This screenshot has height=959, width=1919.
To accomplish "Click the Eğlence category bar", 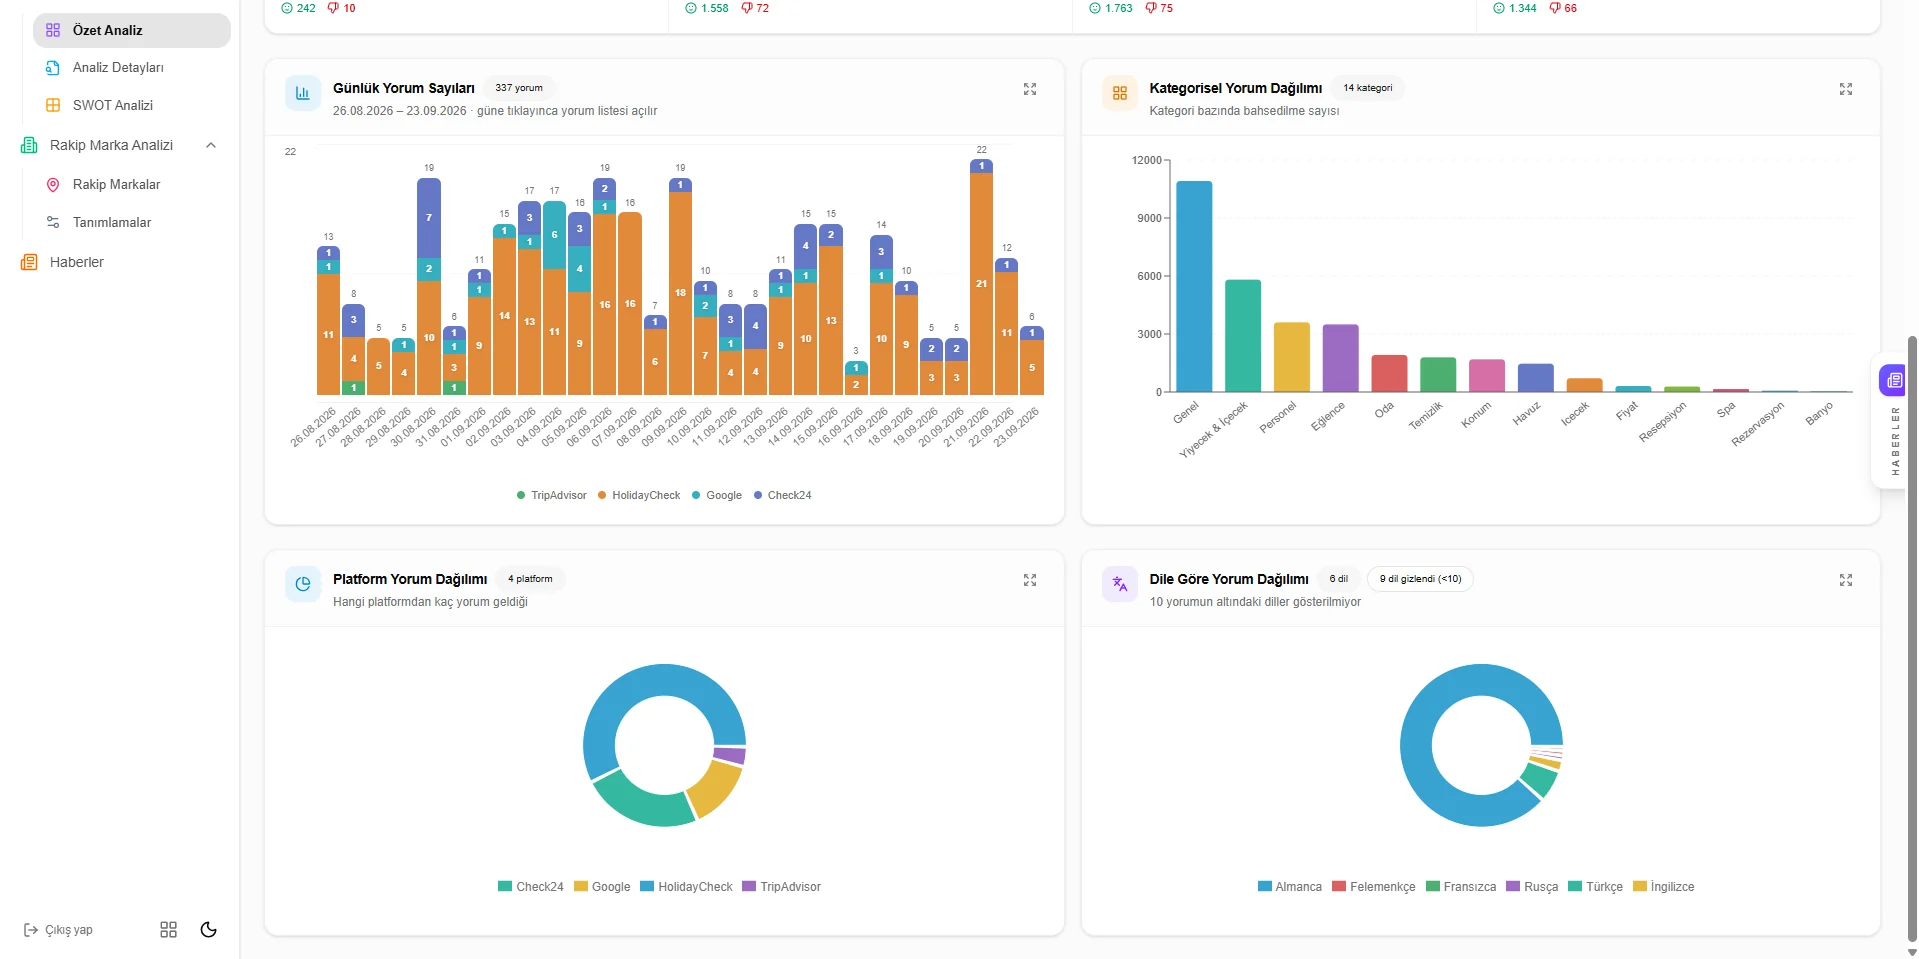I will point(1340,358).
